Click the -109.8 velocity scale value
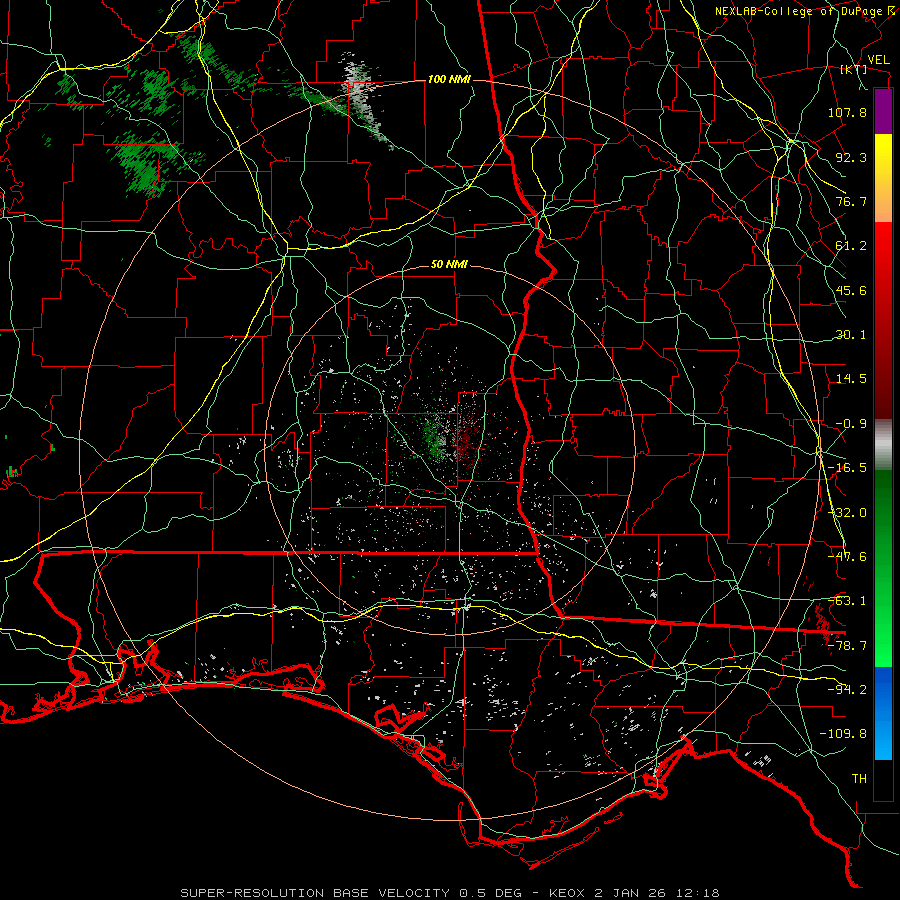This screenshot has height=900, width=900. 843,734
